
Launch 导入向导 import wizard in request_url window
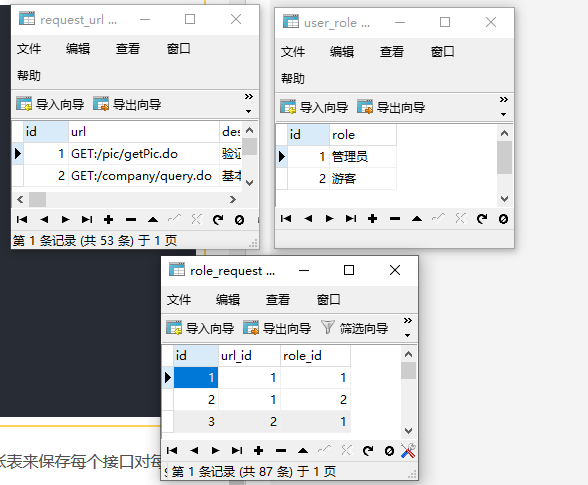[50, 104]
